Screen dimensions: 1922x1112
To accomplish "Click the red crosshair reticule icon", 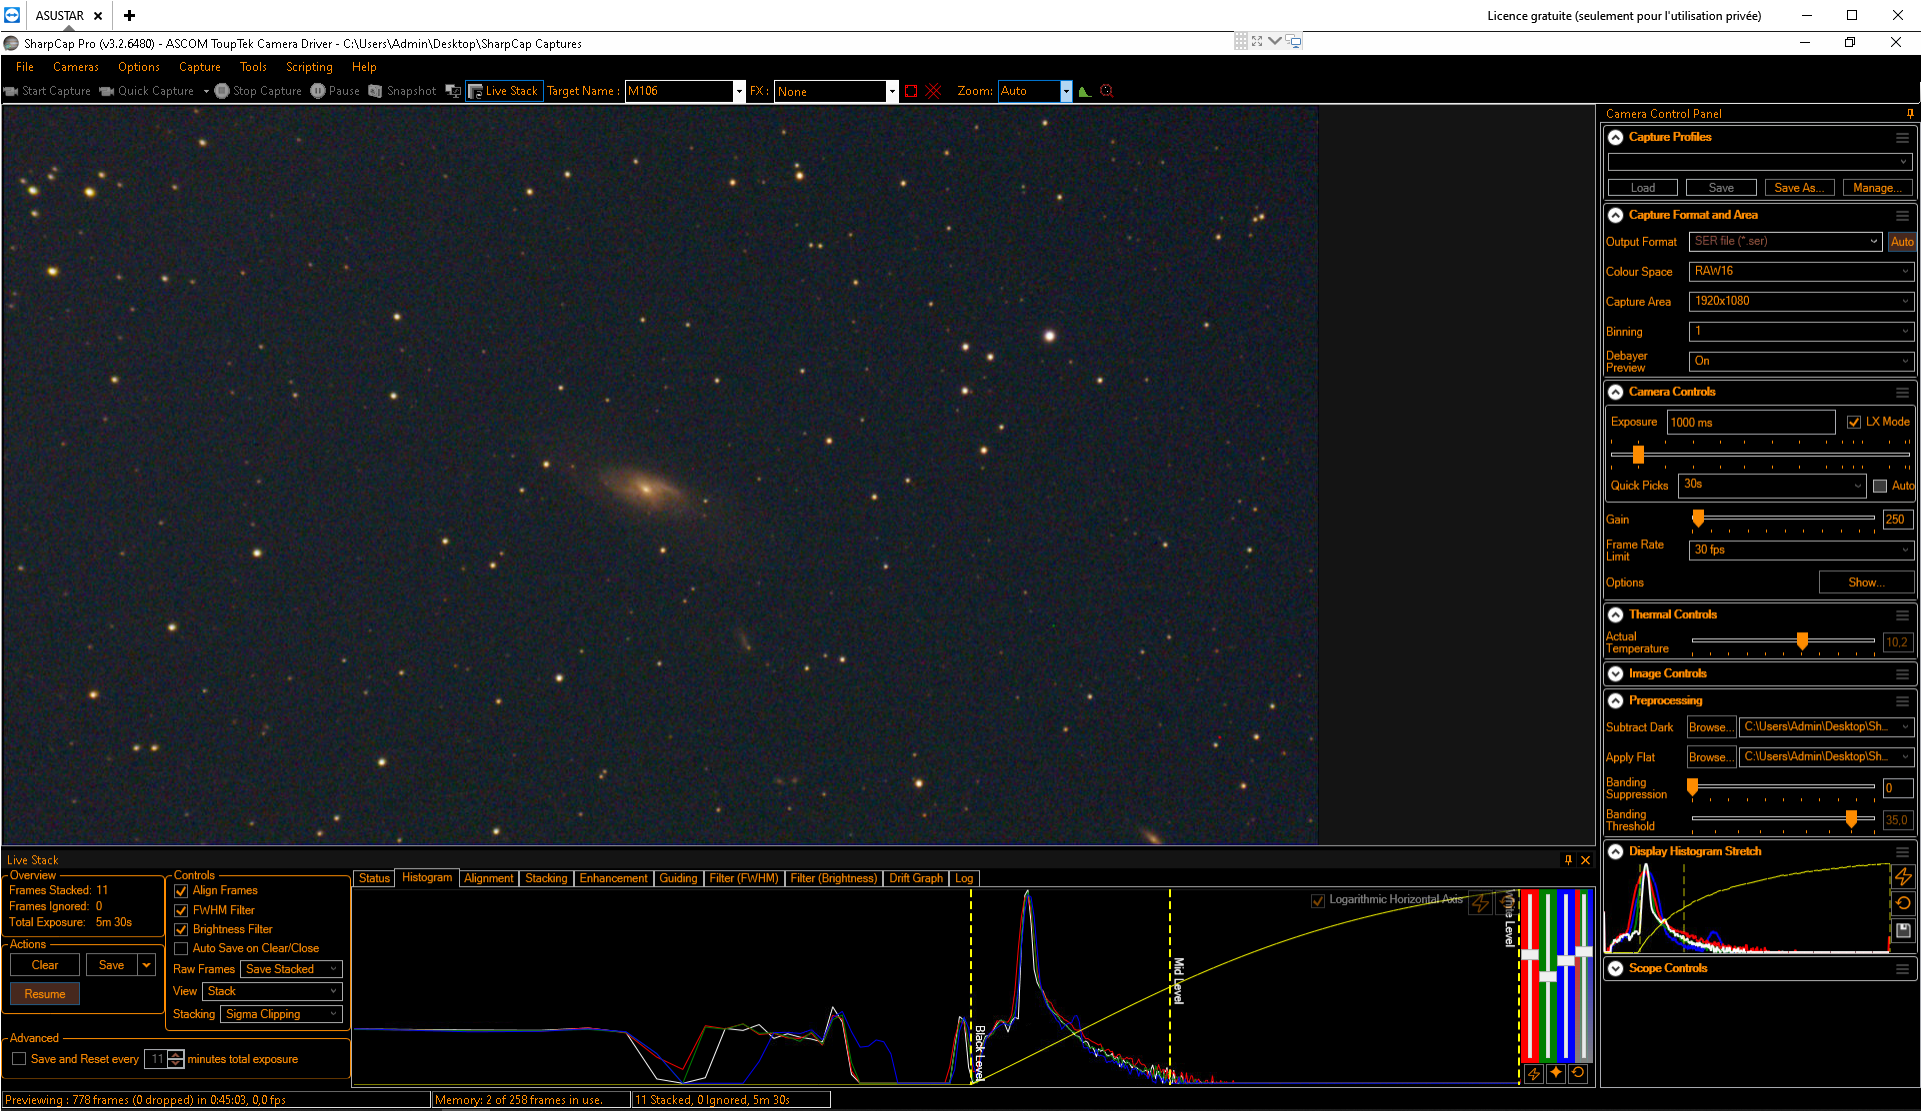I will click(x=934, y=91).
